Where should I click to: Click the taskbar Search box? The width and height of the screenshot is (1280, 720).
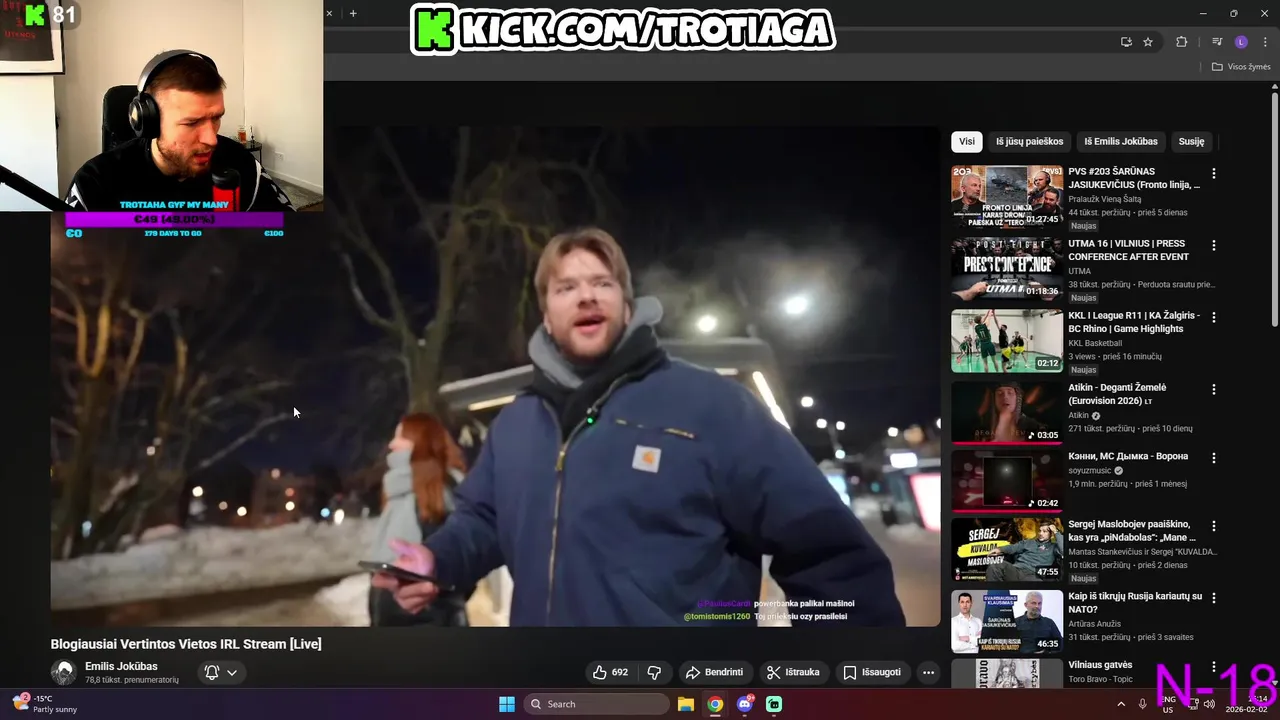(x=597, y=704)
